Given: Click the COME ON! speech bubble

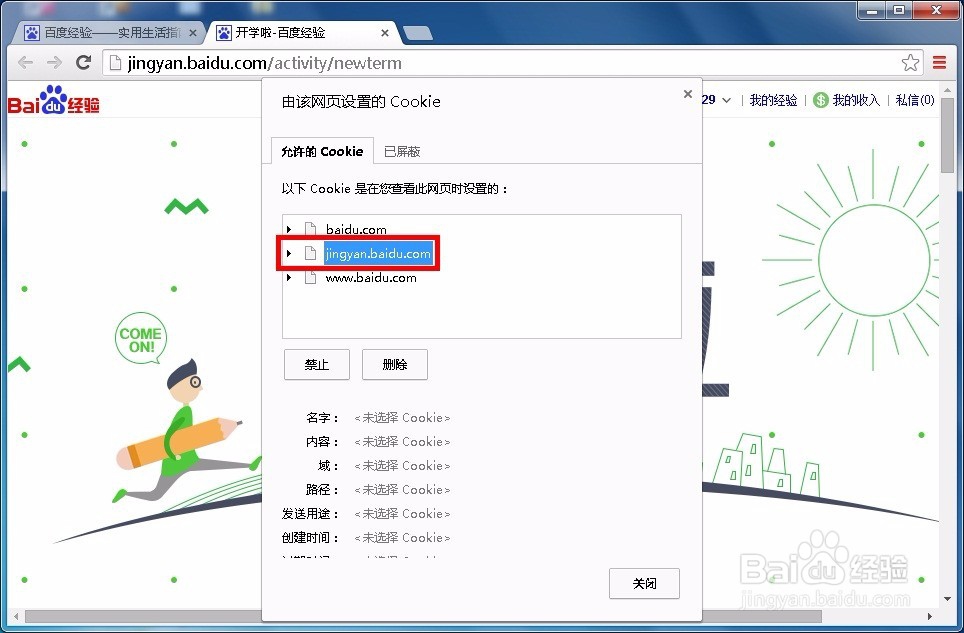Looking at the screenshot, I should [x=141, y=338].
